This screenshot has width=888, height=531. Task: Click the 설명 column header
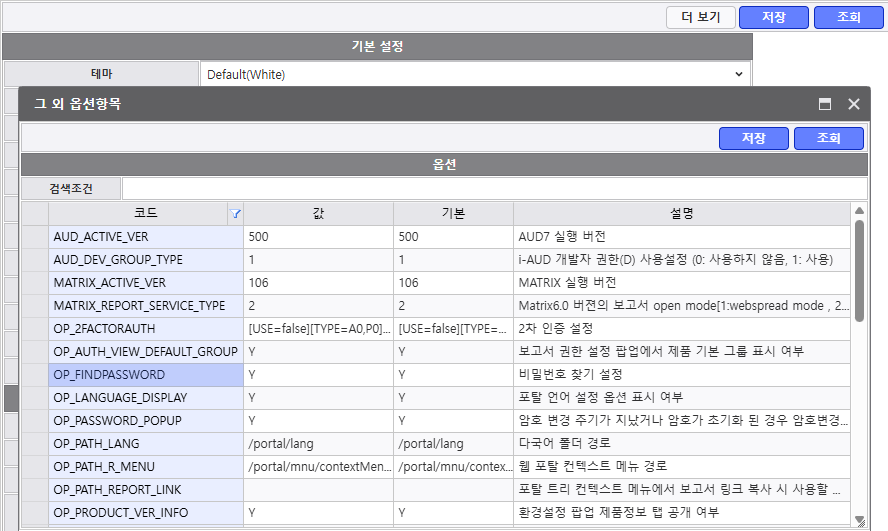(681, 214)
